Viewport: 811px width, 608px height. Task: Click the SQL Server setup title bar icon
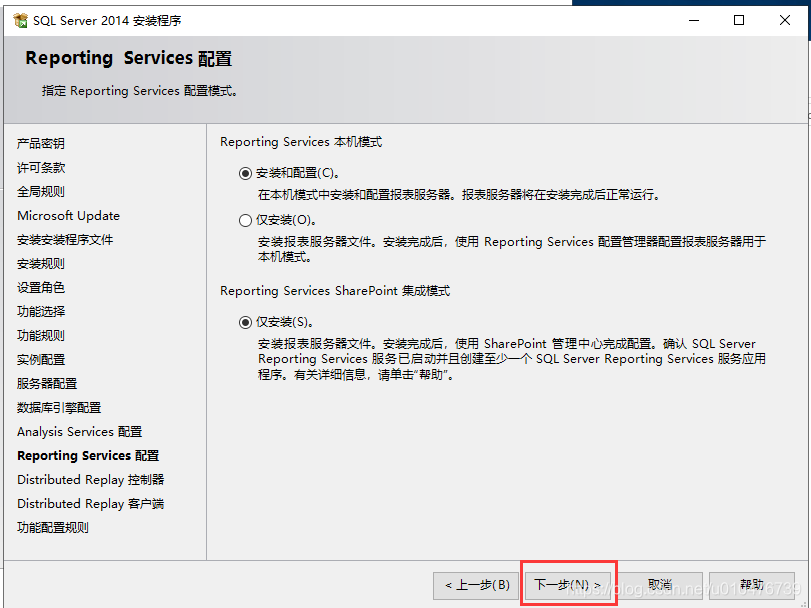point(21,20)
